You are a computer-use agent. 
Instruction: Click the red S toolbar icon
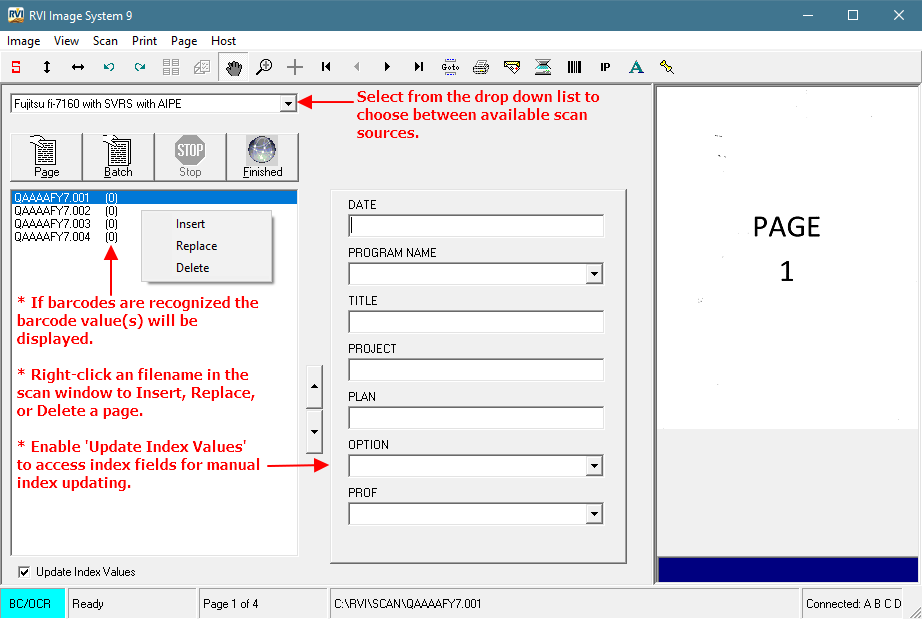[x=16, y=67]
